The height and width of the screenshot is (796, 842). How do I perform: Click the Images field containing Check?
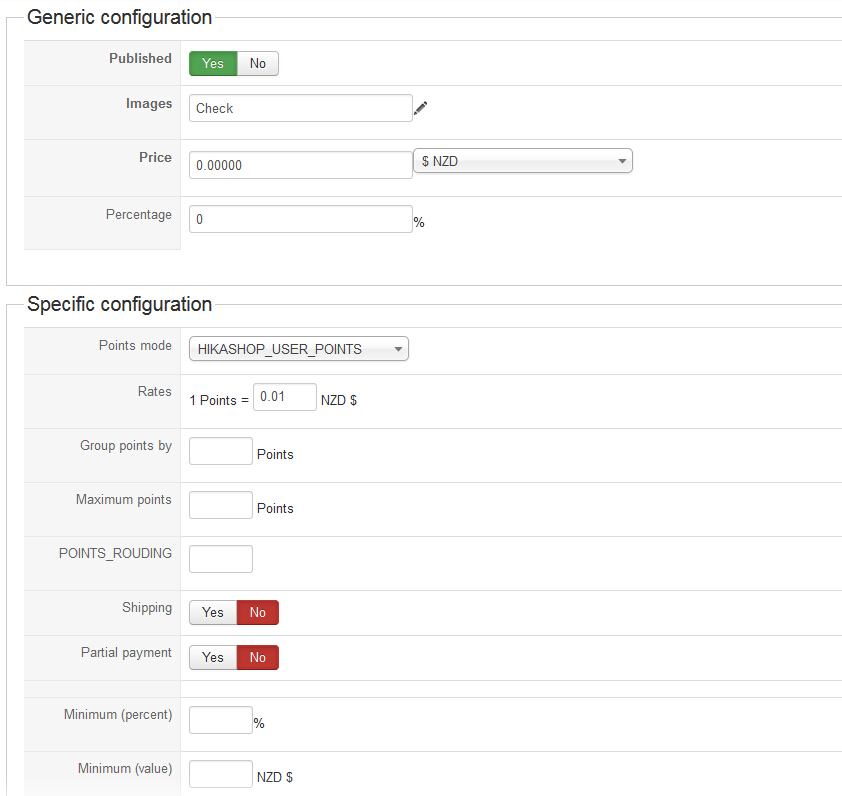pyautogui.click(x=300, y=108)
